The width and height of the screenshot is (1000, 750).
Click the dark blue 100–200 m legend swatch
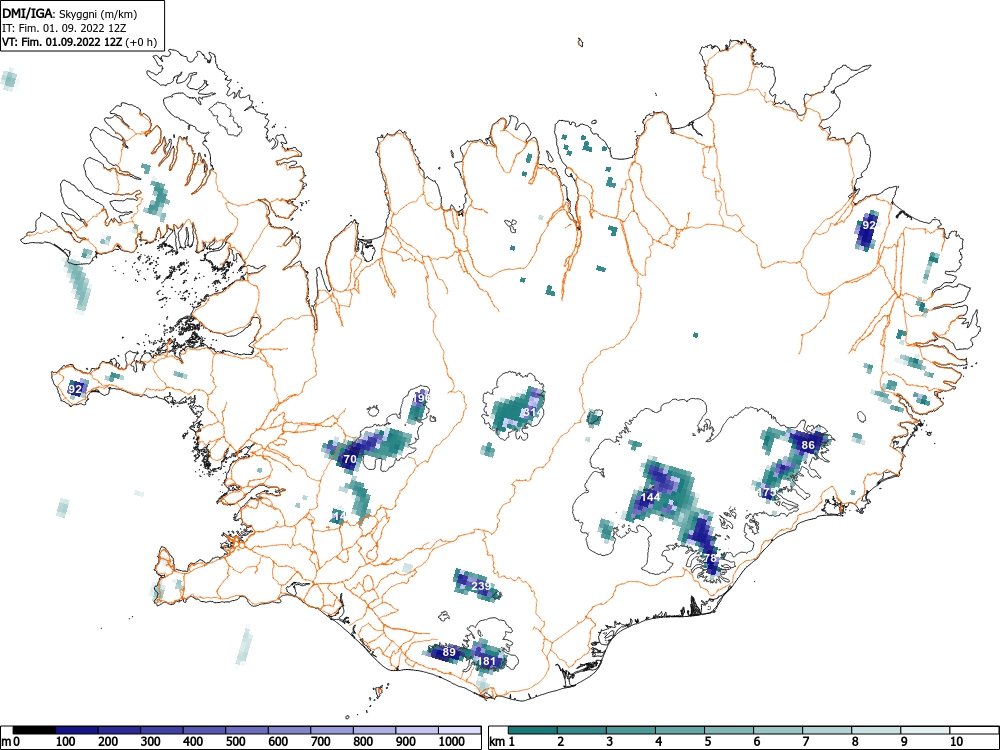(77, 730)
